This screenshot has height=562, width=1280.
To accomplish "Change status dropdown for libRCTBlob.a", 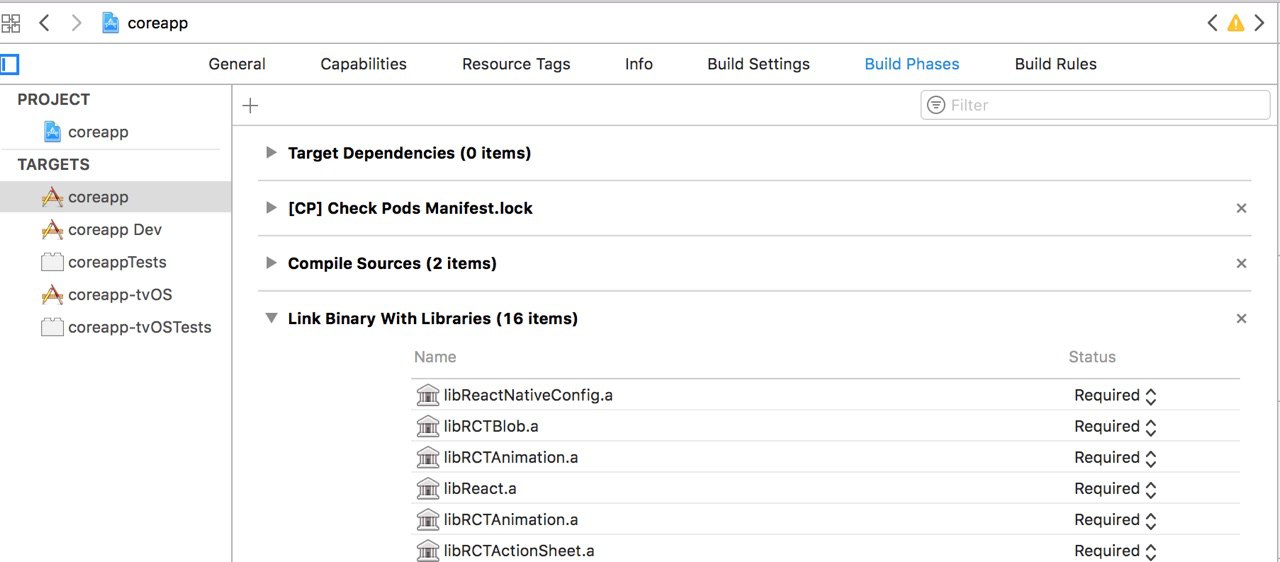I will click(1115, 427).
